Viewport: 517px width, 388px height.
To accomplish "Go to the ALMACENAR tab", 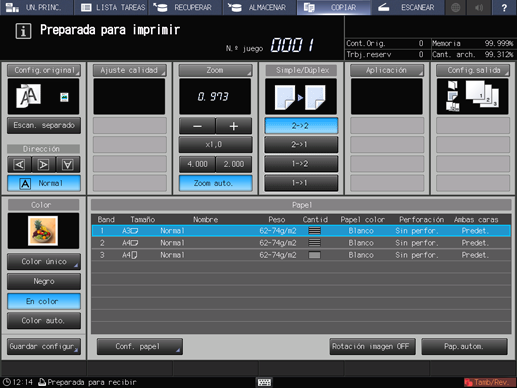I will tap(259, 7).
